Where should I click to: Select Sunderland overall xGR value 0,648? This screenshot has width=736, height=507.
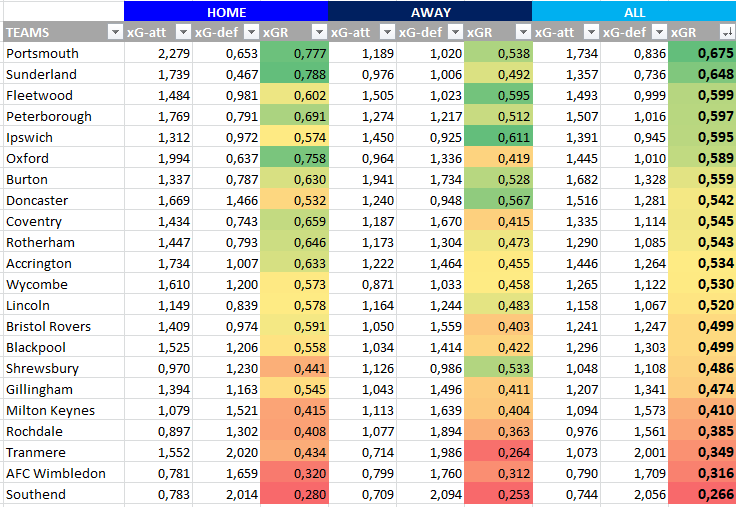tap(702, 74)
